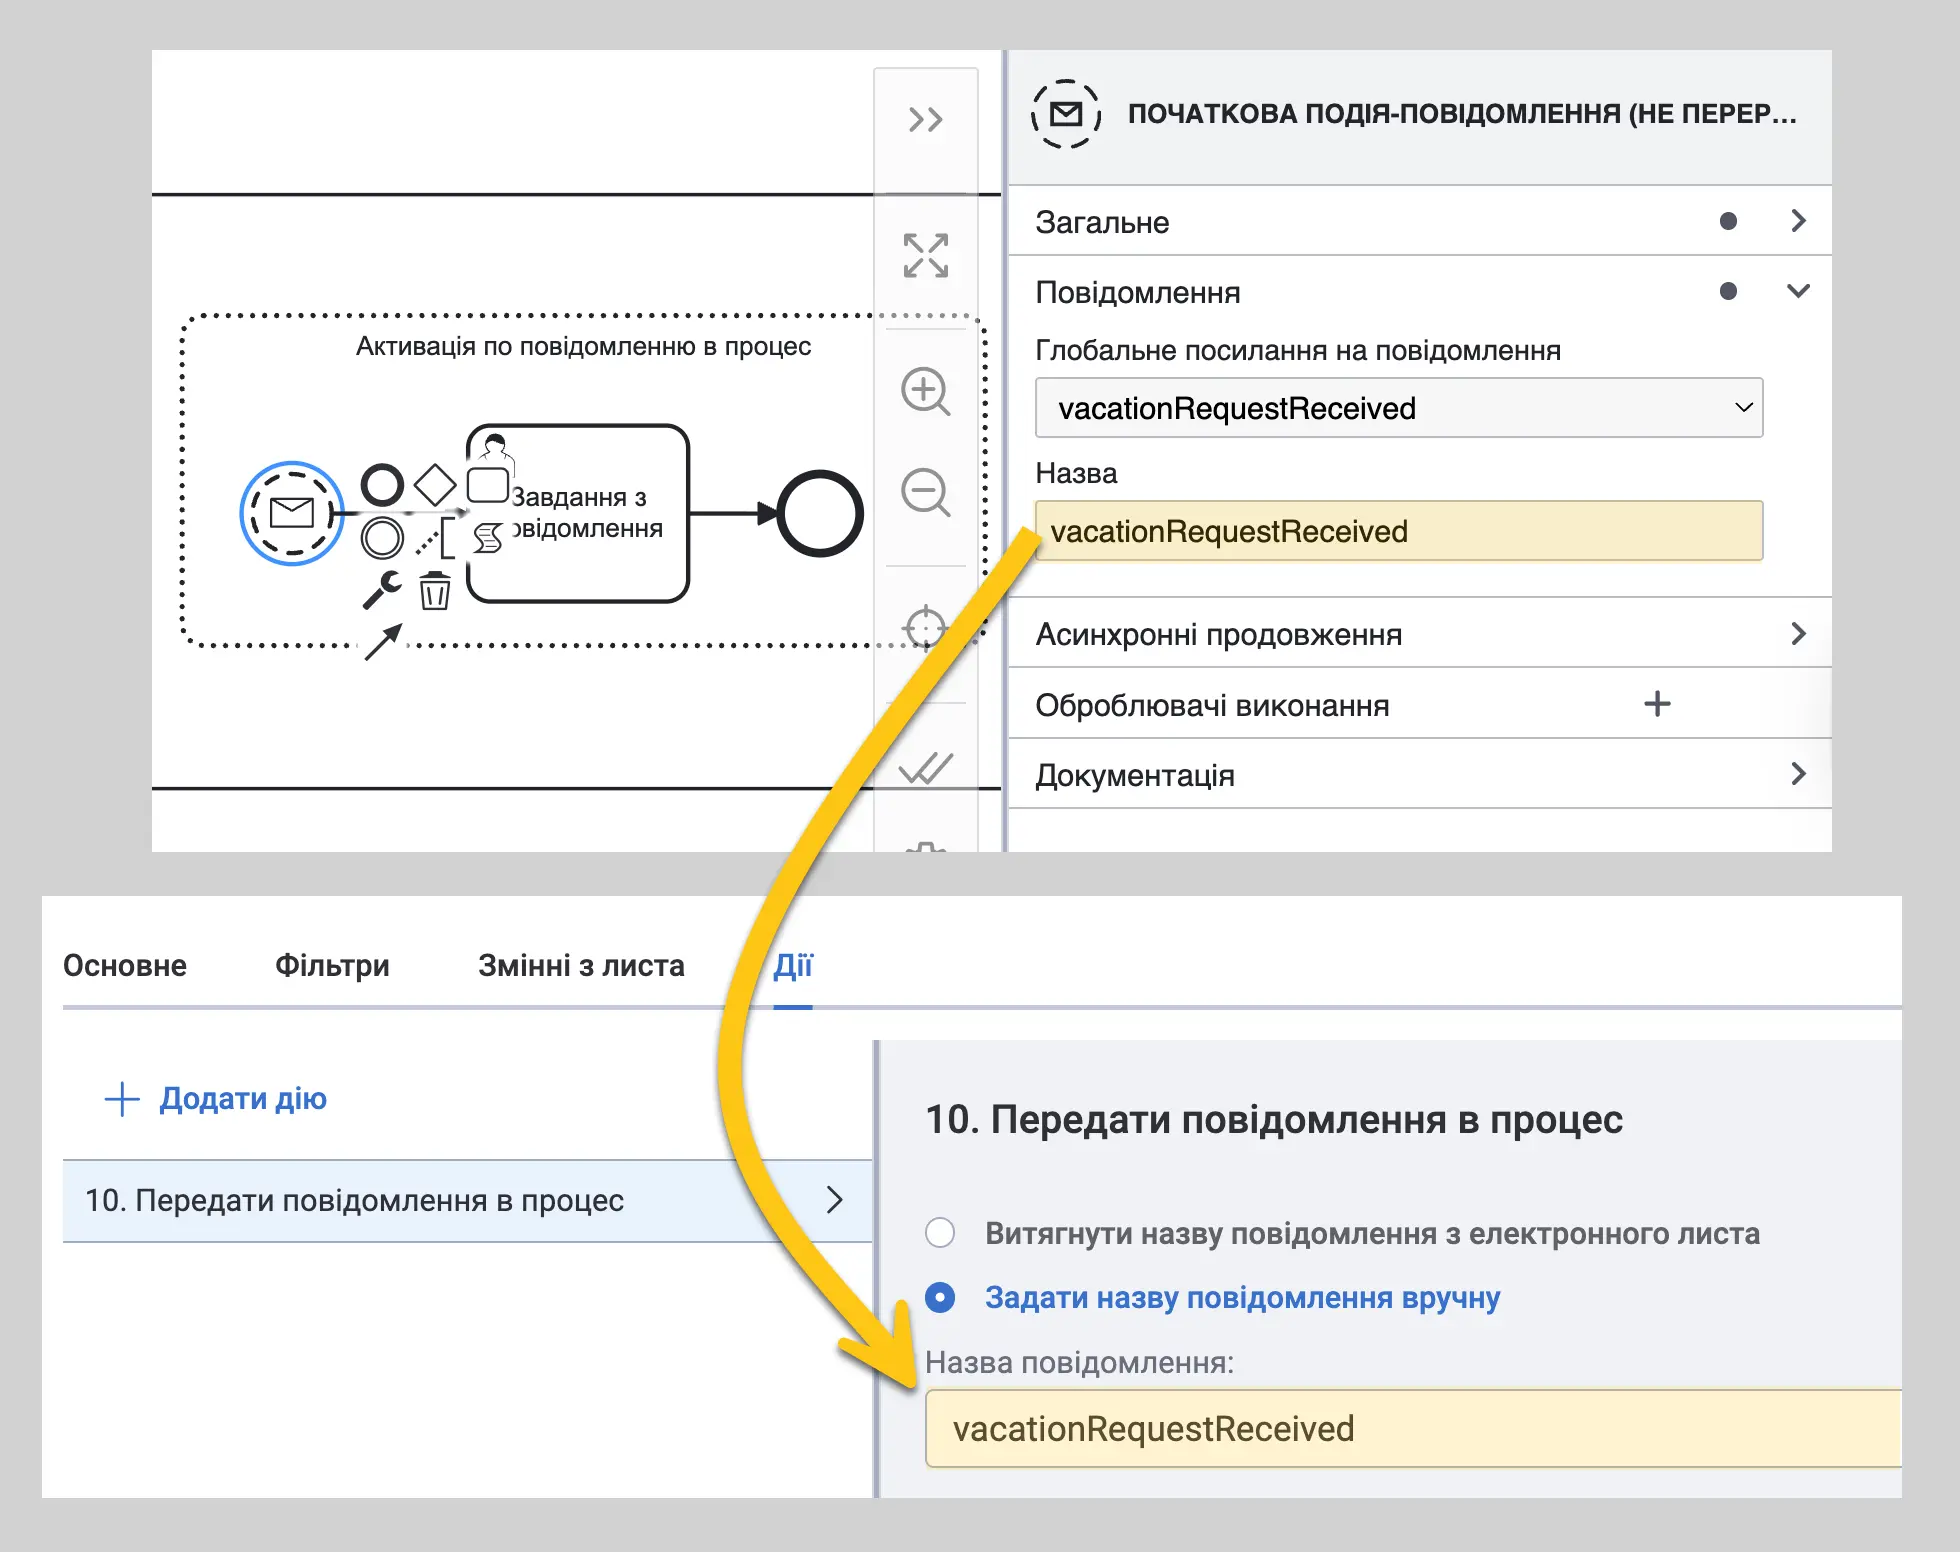Image resolution: width=1960 pixels, height=1552 pixels.
Task: Open the Дії tab
Action: coord(793,965)
